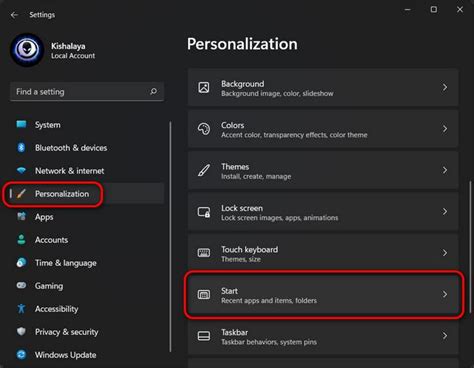Expand the Start row chevron
The image size is (474, 368).
coord(445,294)
